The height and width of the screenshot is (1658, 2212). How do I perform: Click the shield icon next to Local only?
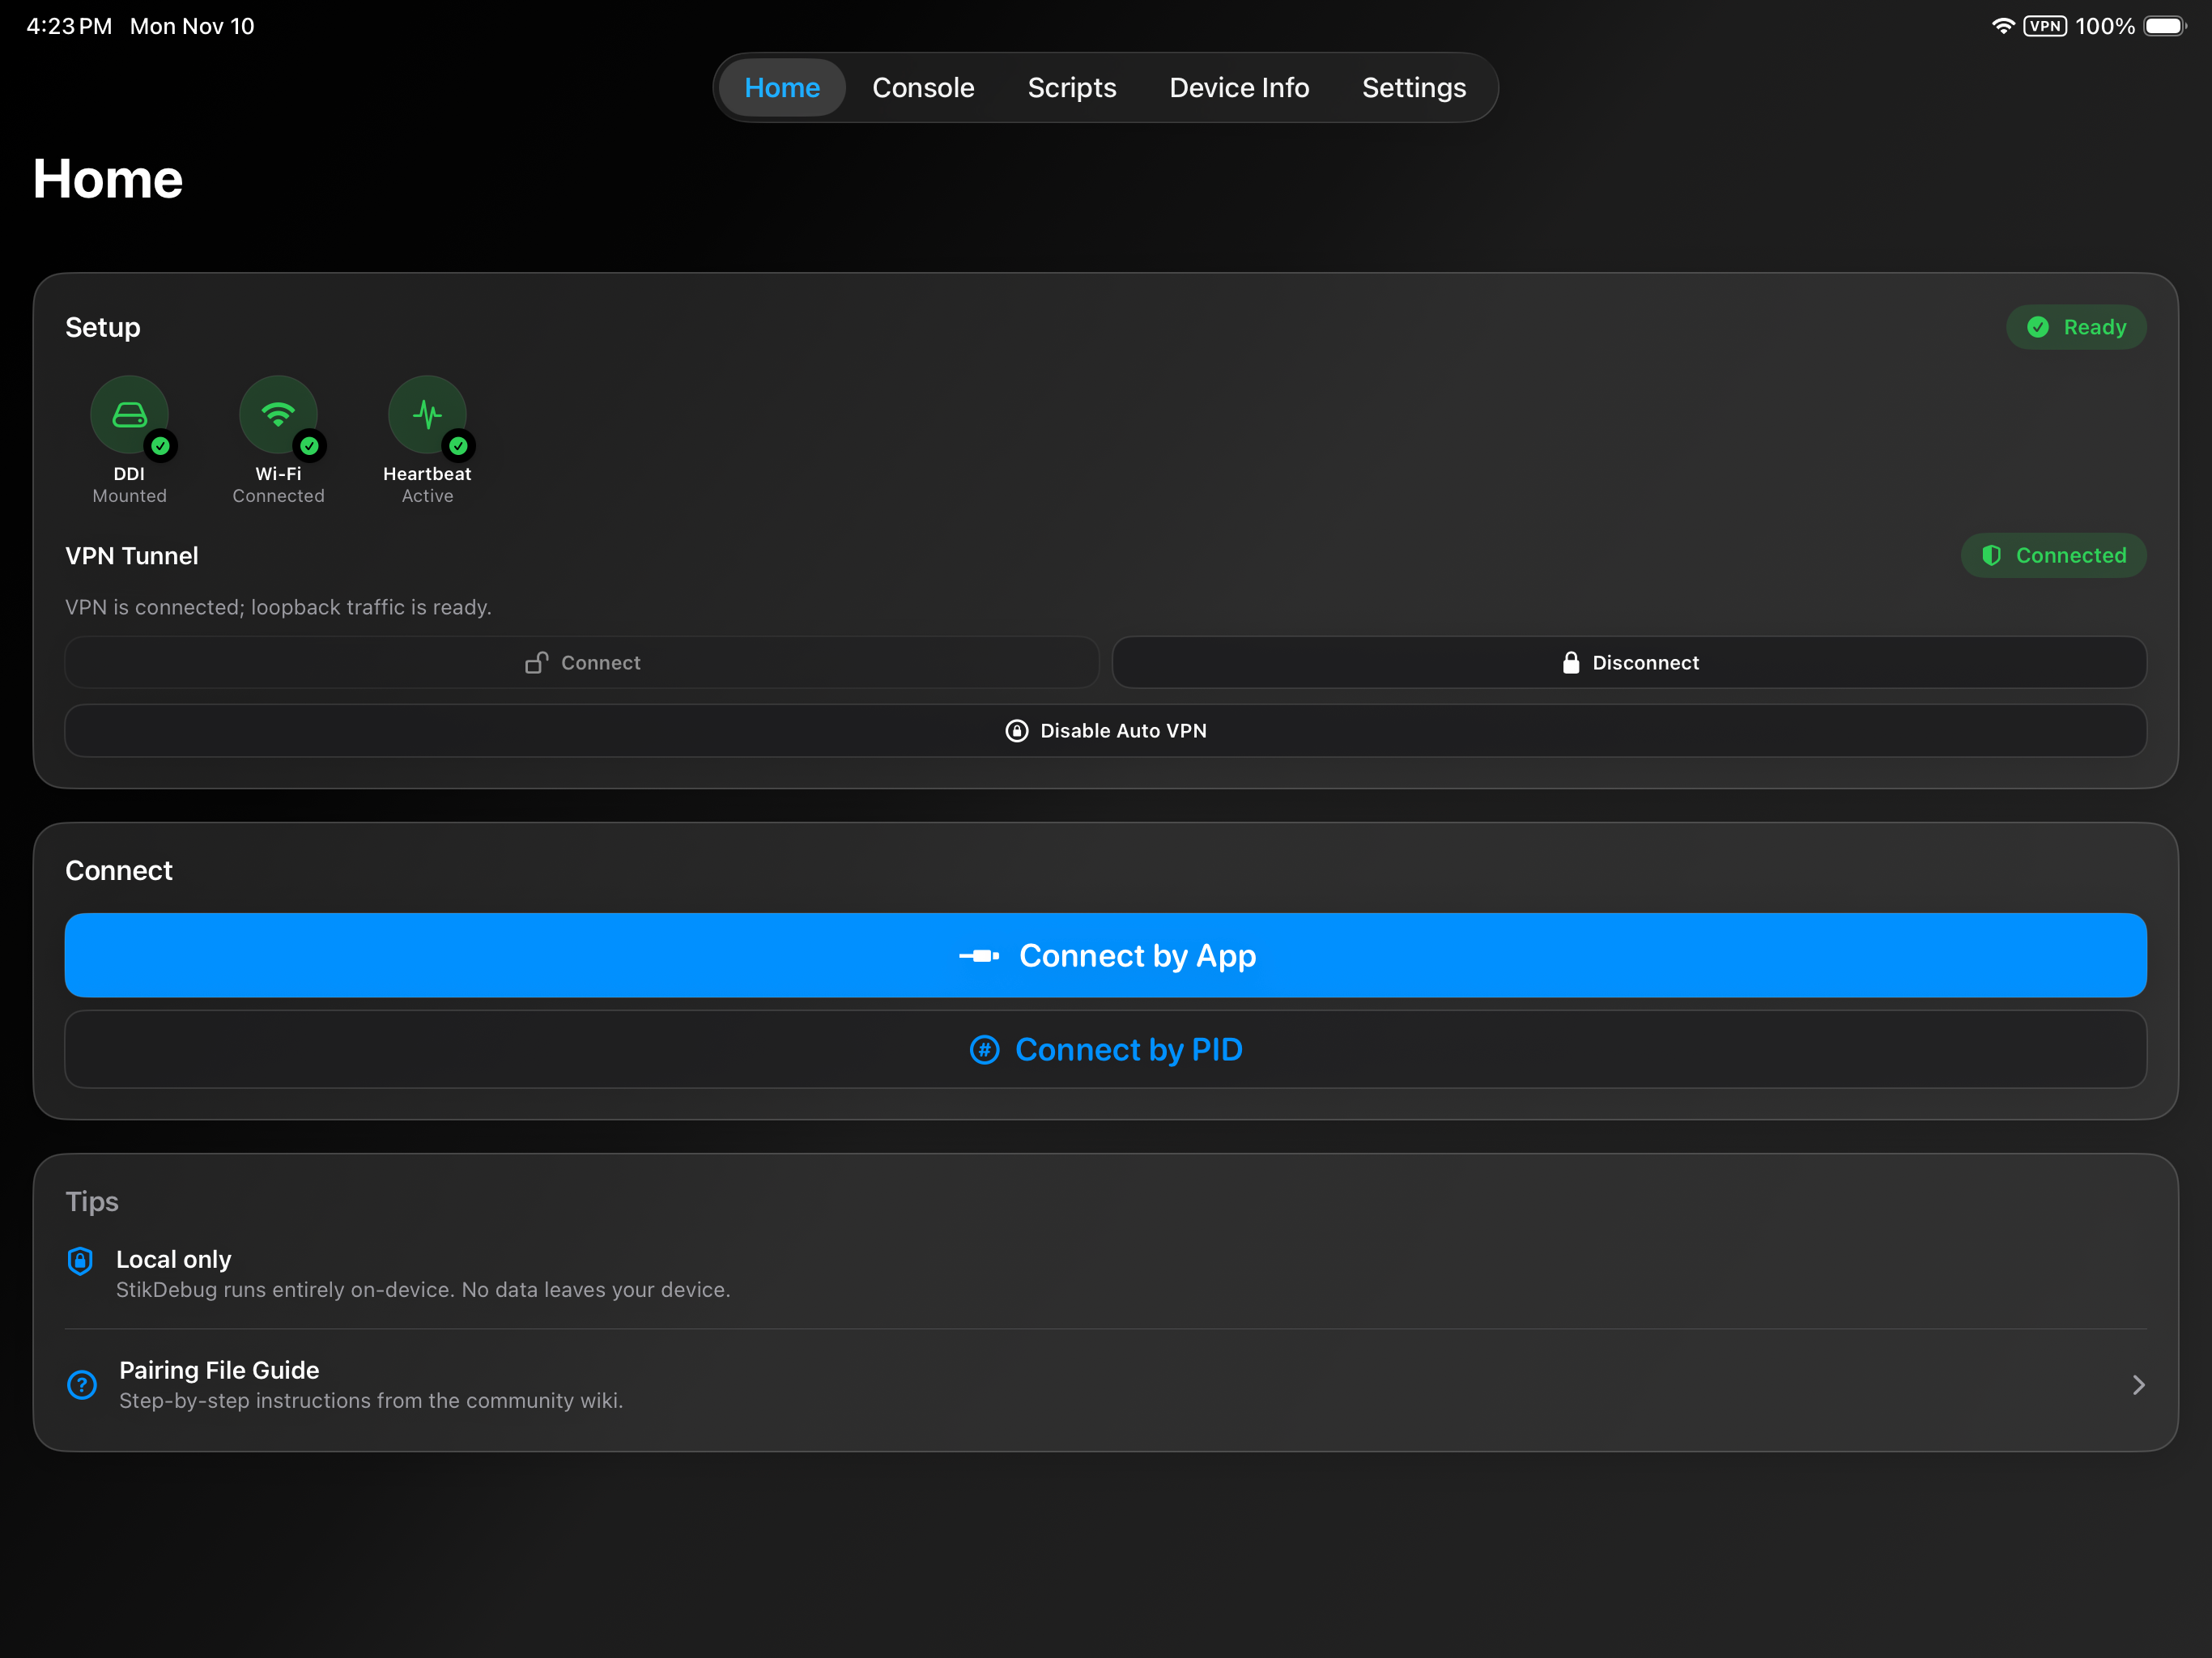tap(80, 1260)
